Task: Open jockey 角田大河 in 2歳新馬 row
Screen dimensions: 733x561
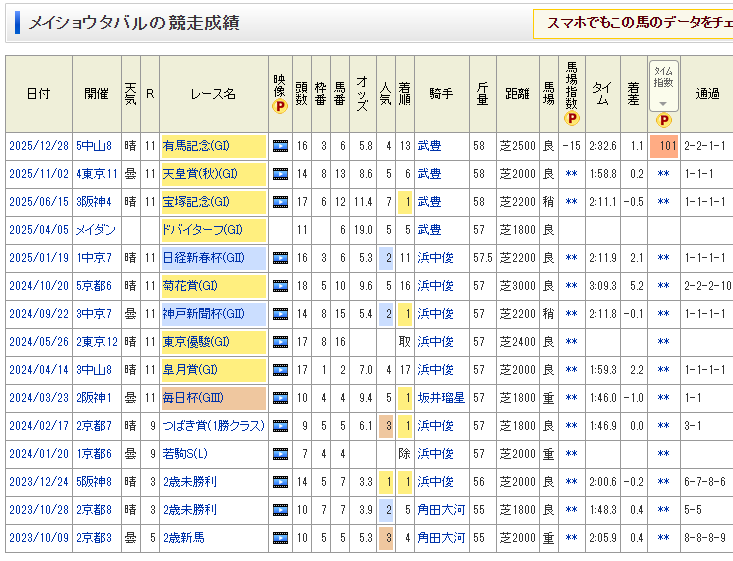Action: [x=440, y=538]
